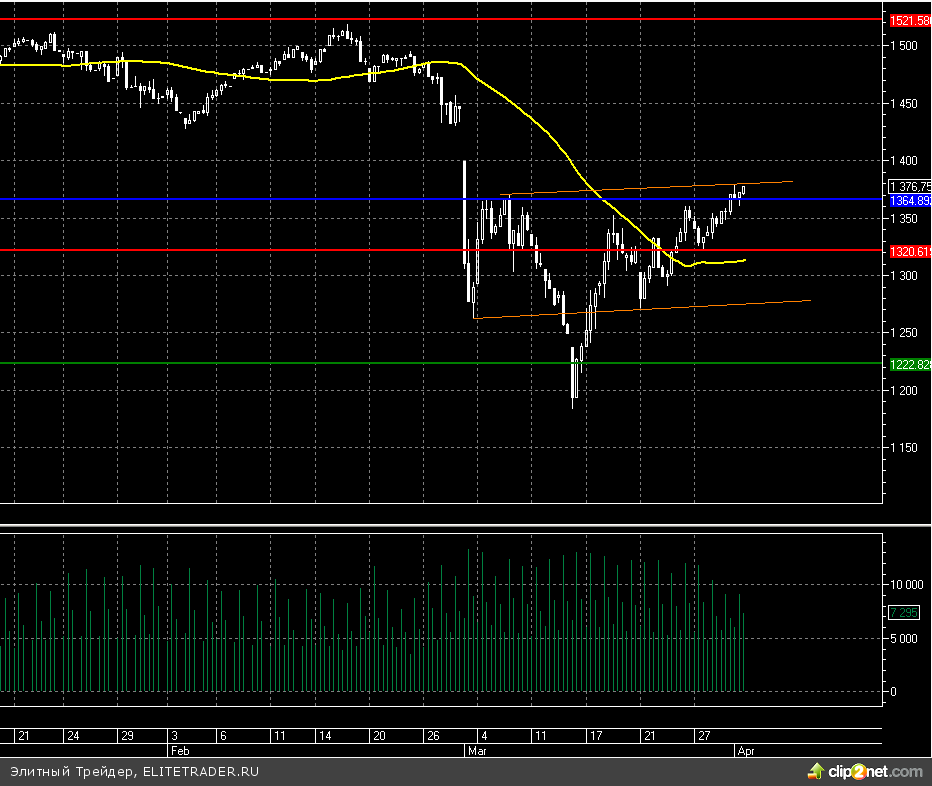
Task: Select the top red horizontal resistance line
Action: pos(300,18)
